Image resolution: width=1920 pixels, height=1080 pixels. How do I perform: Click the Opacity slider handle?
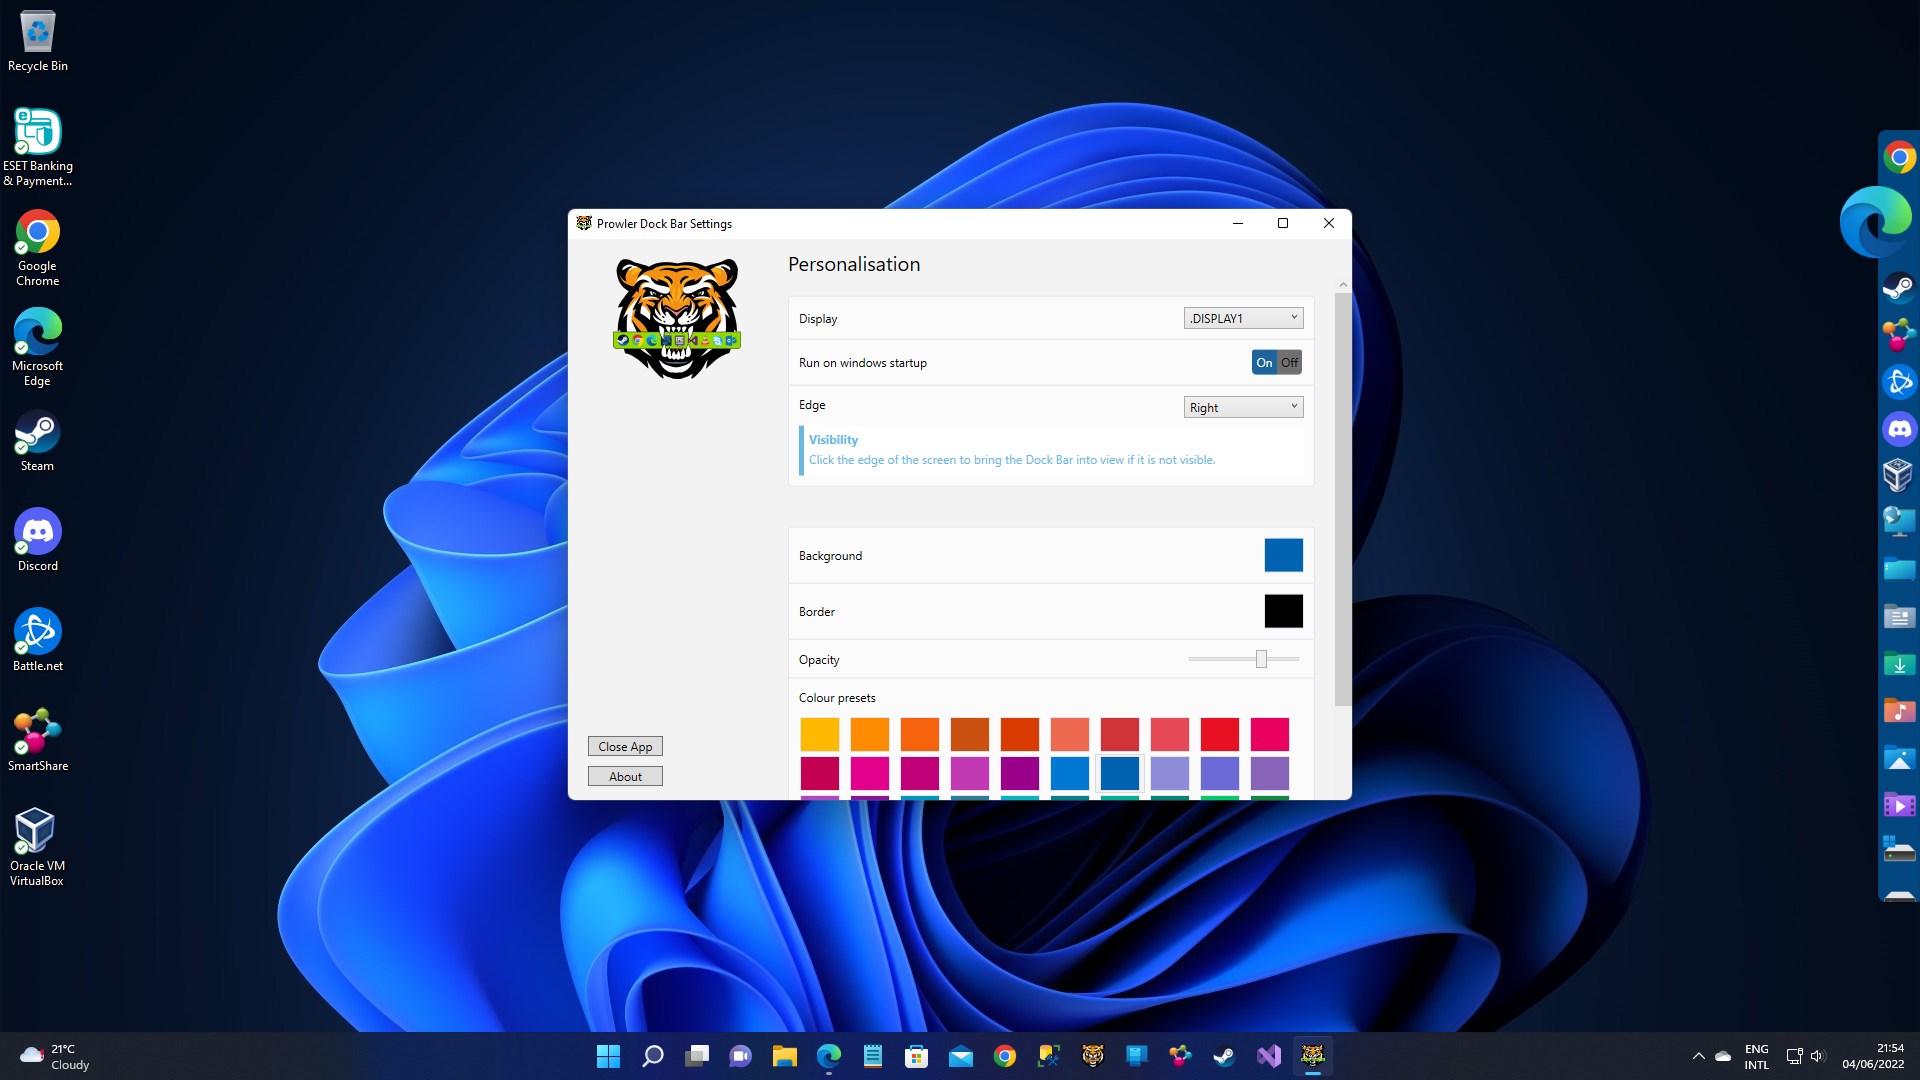pyautogui.click(x=1261, y=659)
